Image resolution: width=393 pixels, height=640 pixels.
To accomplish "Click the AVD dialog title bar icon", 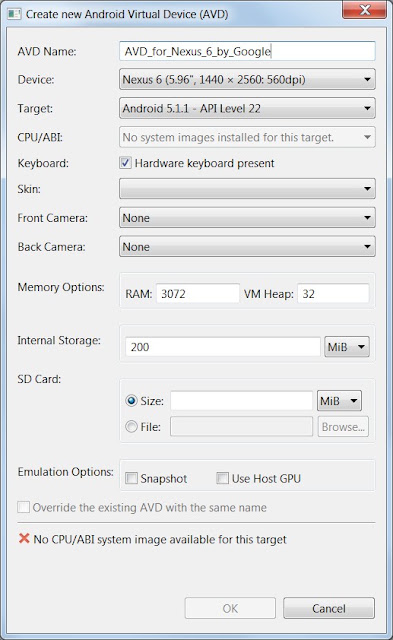I will [14, 14].
